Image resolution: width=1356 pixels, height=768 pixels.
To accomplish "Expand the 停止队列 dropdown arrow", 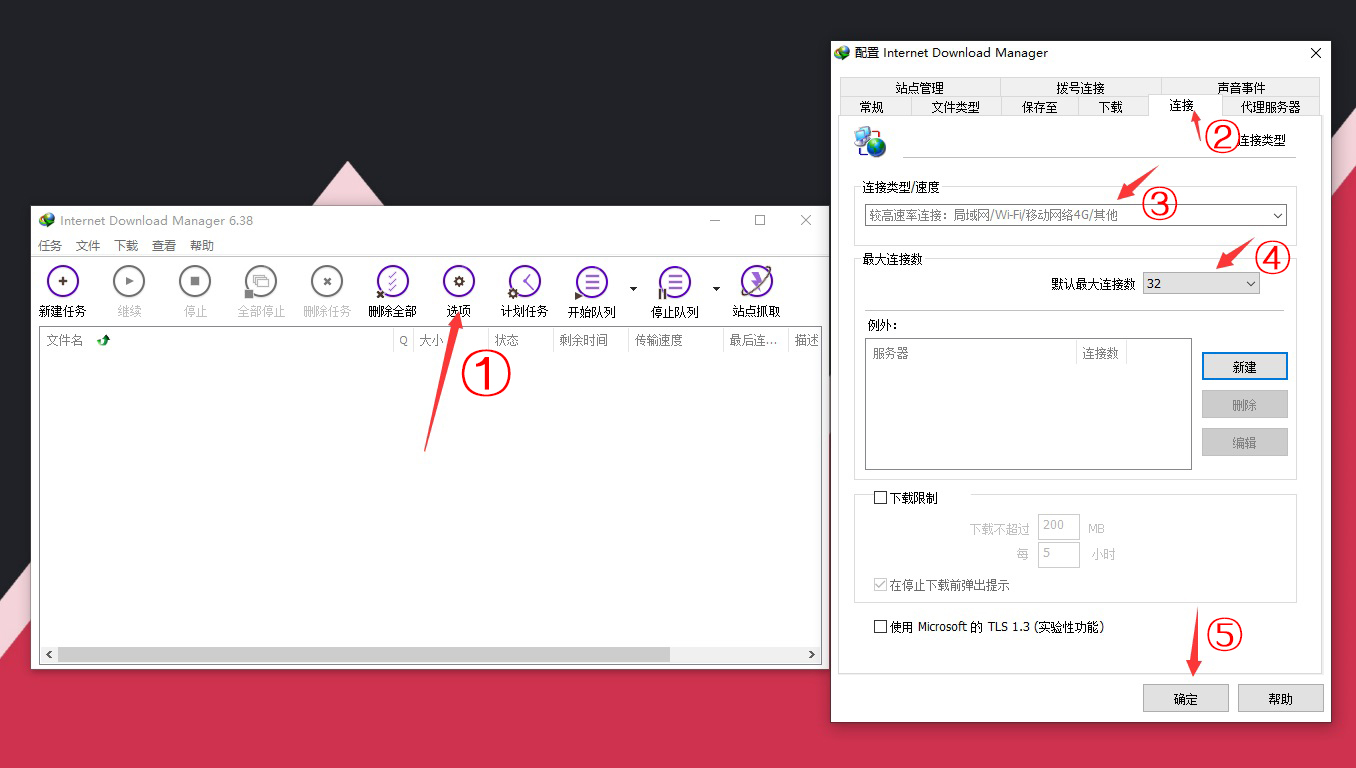I will [x=716, y=287].
